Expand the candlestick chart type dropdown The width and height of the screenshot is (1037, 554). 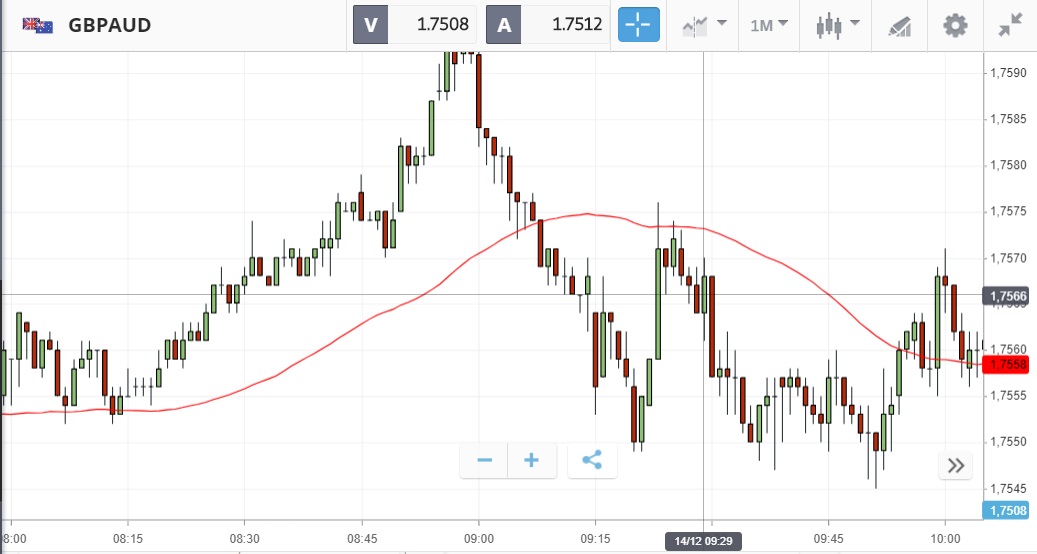point(838,25)
